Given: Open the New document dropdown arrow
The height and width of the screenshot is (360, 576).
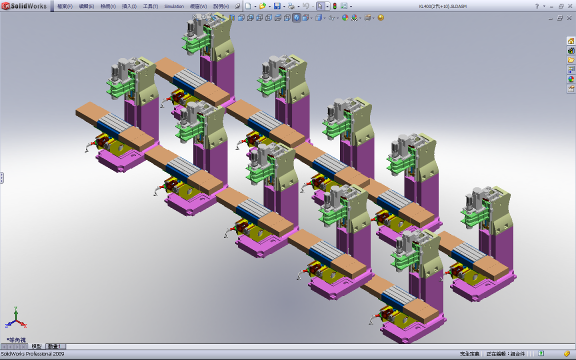Looking at the screenshot, I should tap(255, 6).
